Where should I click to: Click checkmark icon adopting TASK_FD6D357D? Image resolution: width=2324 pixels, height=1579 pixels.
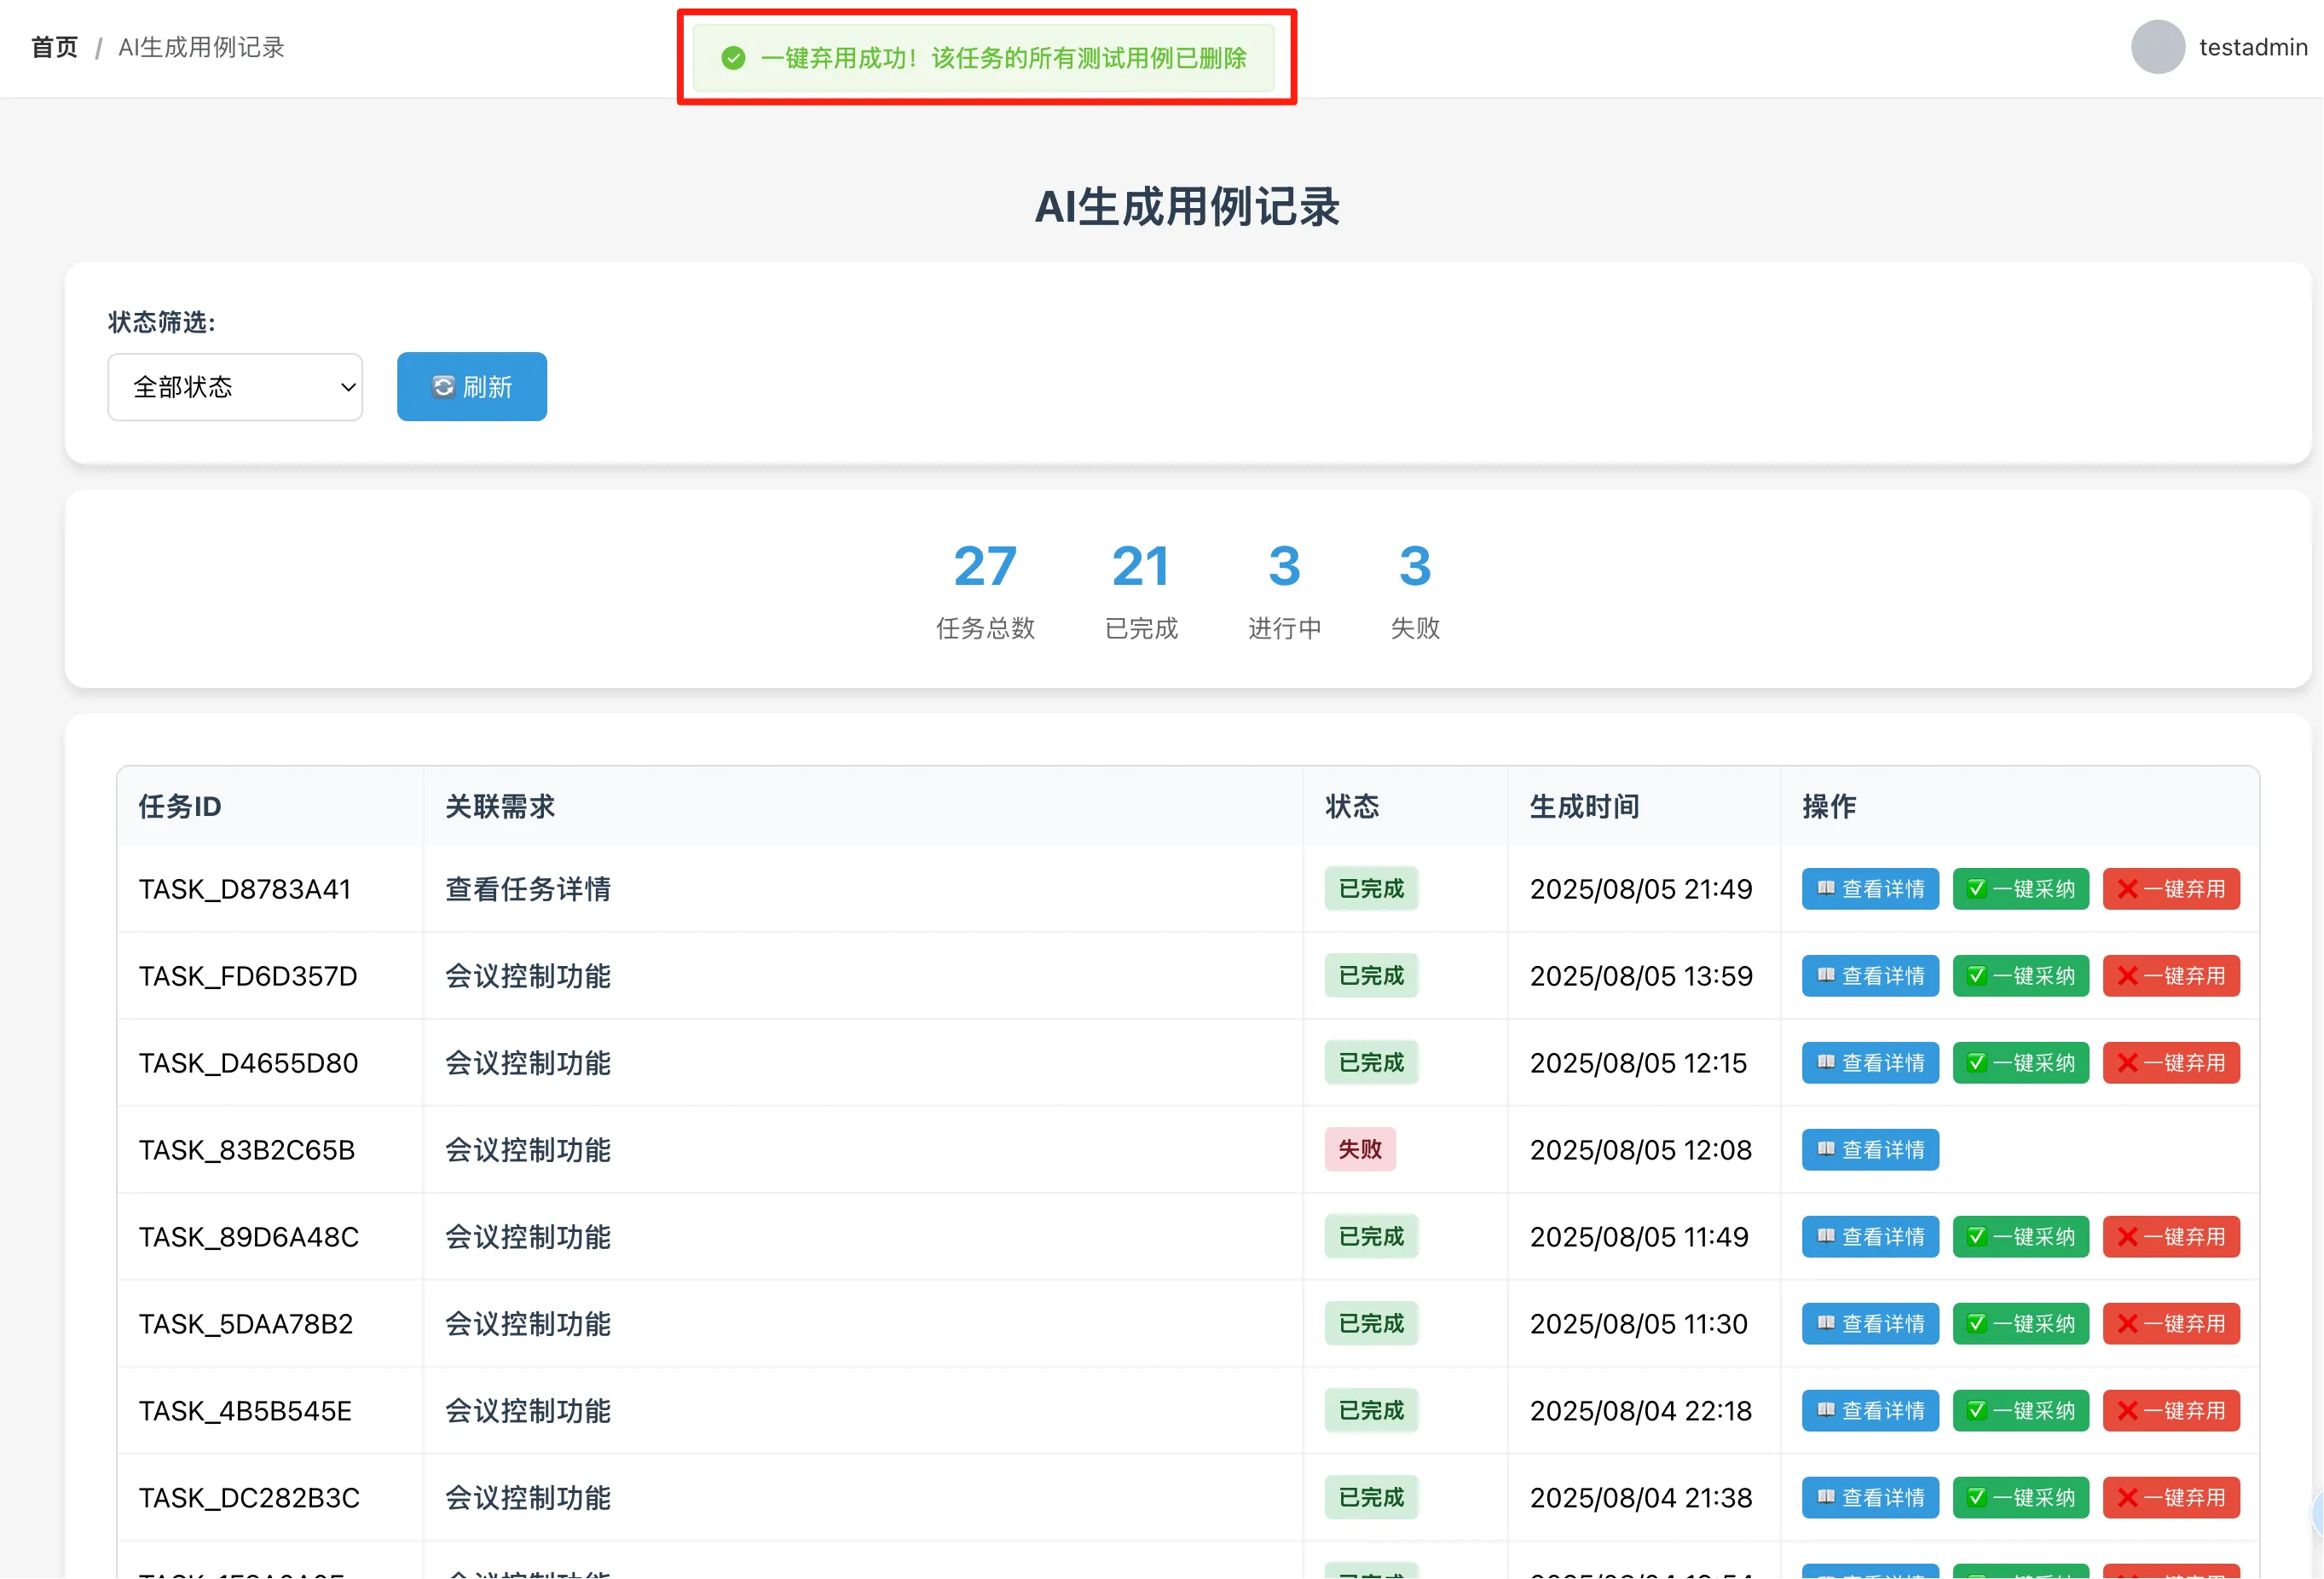coord(1976,976)
